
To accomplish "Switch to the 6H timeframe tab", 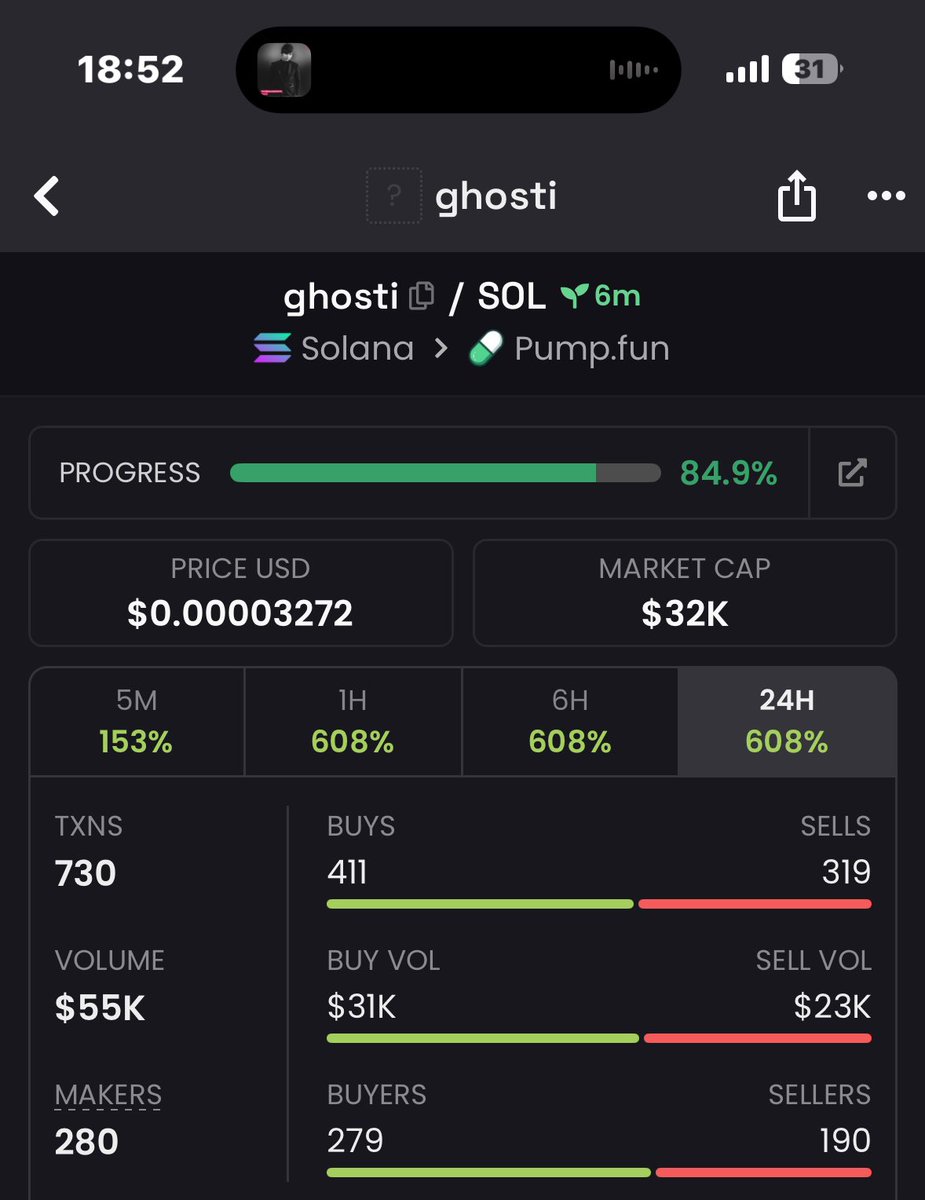I will coord(570,721).
